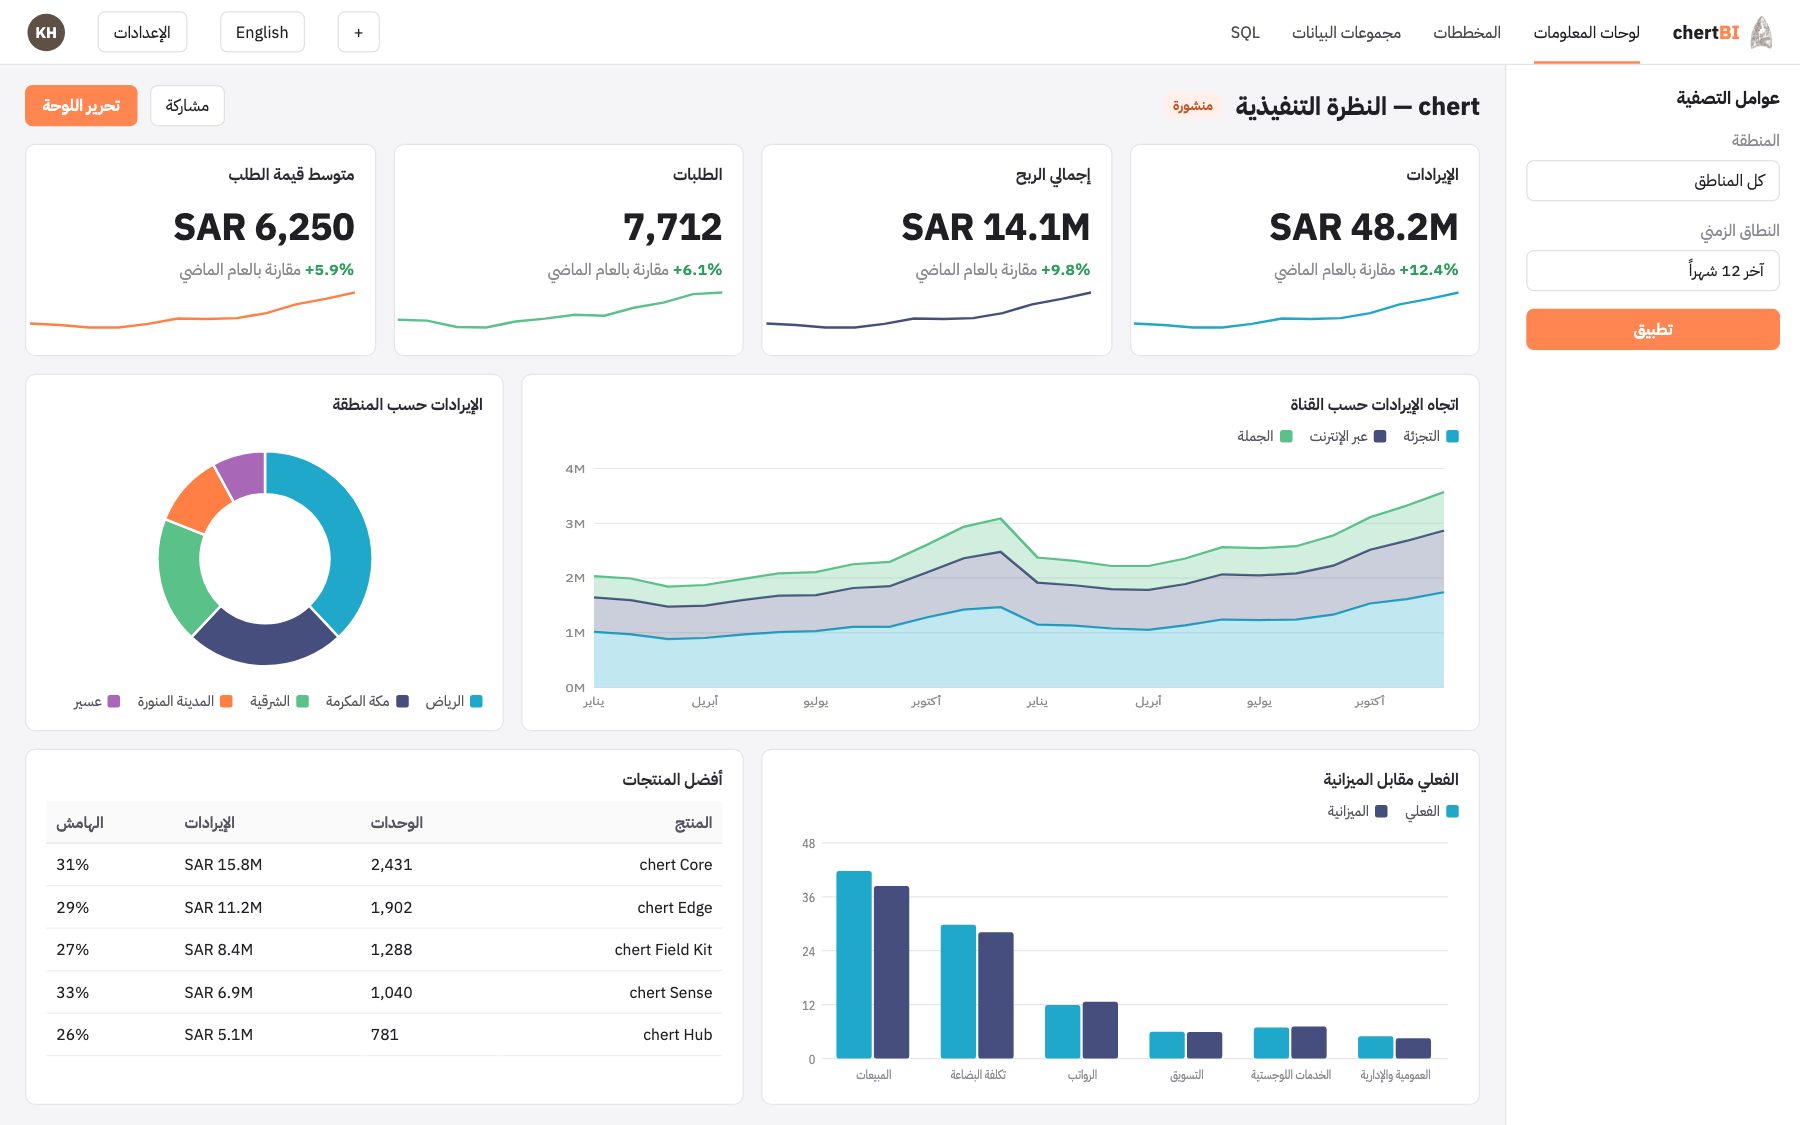Toggle مكة المكرمة legend swatch

tap(403, 702)
